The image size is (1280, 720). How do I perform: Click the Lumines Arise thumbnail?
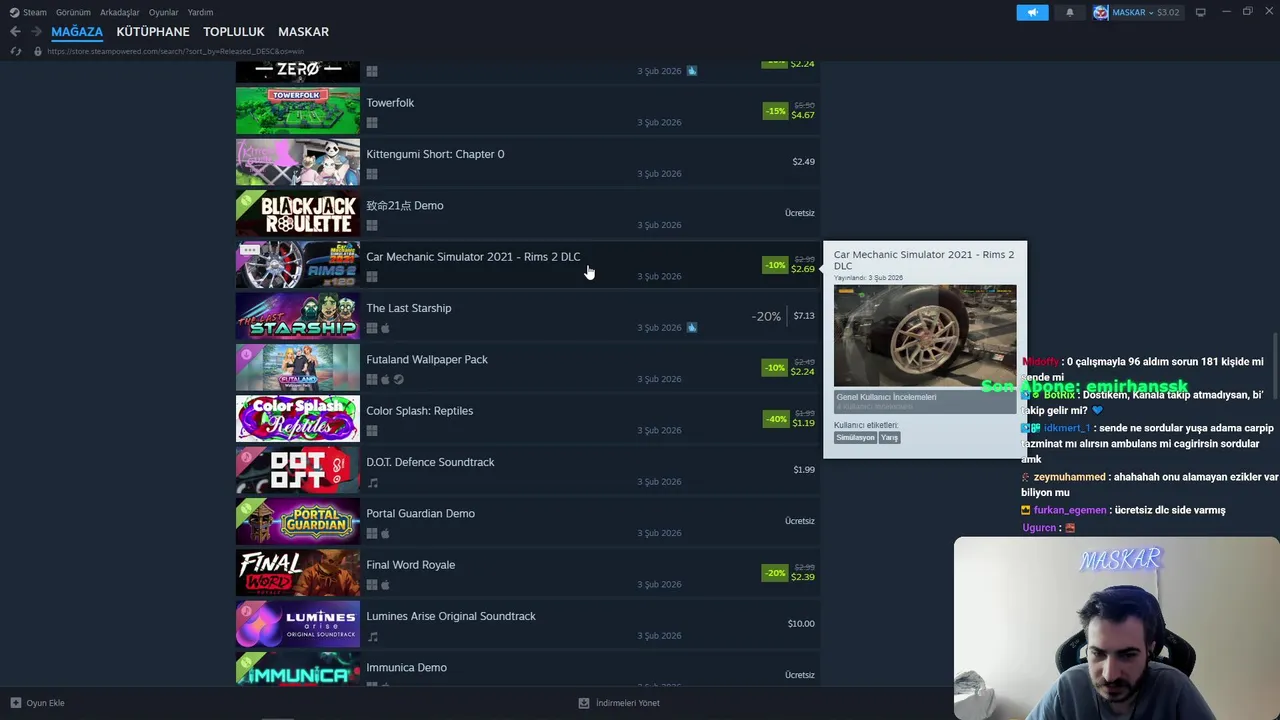click(x=297, y=624)
